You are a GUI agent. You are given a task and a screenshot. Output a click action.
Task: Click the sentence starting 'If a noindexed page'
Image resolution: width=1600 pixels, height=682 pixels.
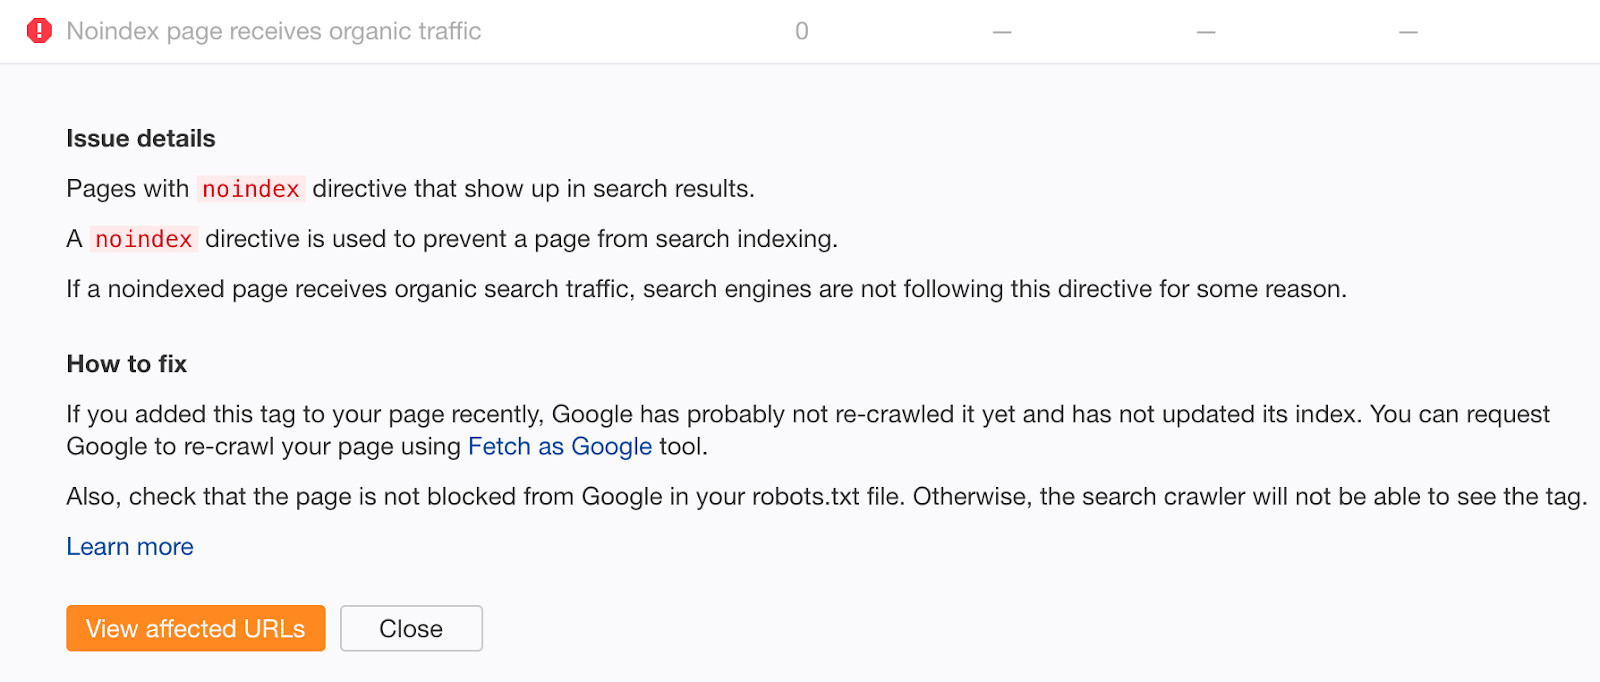pos(706,289)
